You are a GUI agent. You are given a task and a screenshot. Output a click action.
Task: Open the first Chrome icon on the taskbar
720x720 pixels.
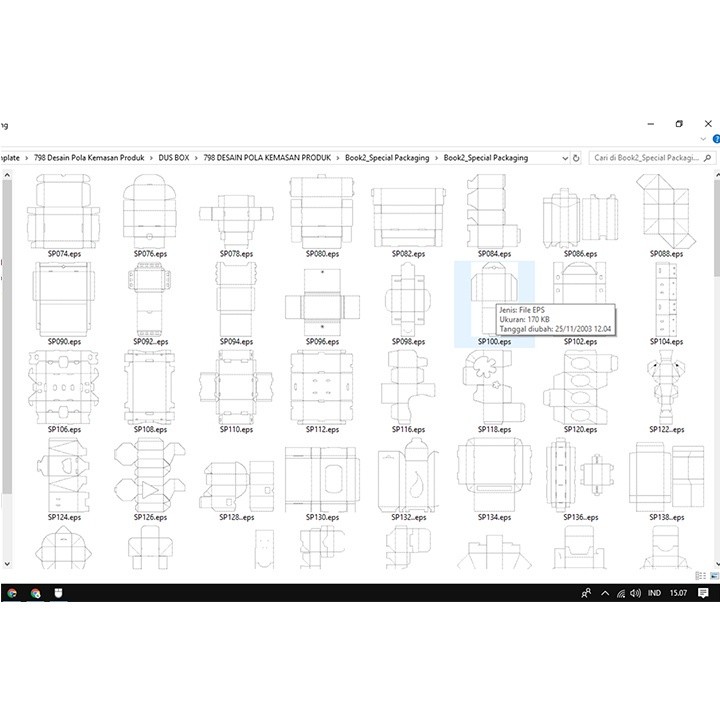(12, 593)
